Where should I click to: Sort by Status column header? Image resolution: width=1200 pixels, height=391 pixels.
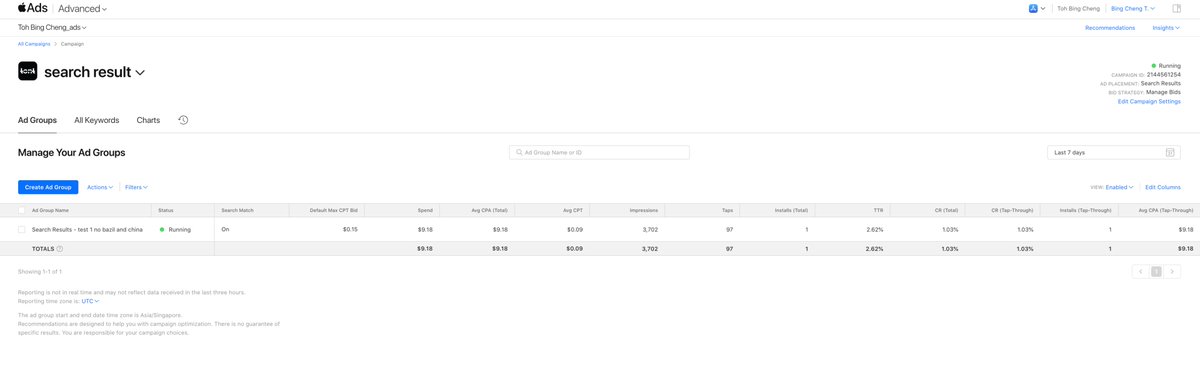(166, 211)
